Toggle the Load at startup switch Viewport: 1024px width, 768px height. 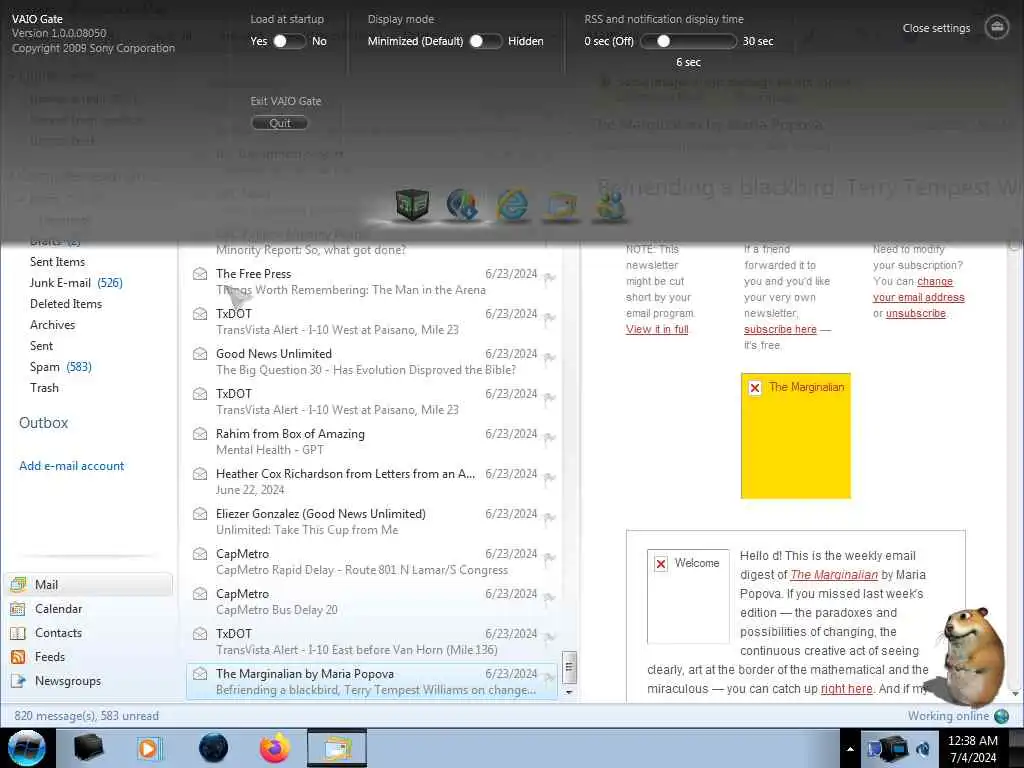click(x=289, y=41)
